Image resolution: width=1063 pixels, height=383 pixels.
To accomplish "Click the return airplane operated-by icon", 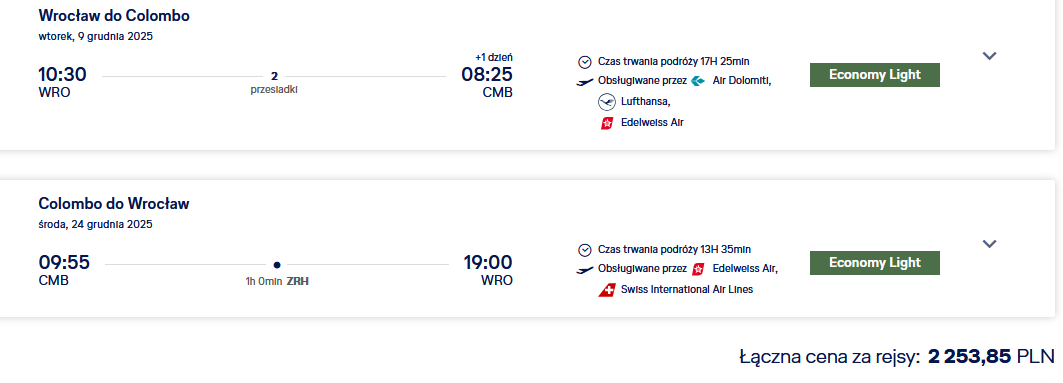I will pyautogui.click(x=584, y=270).
